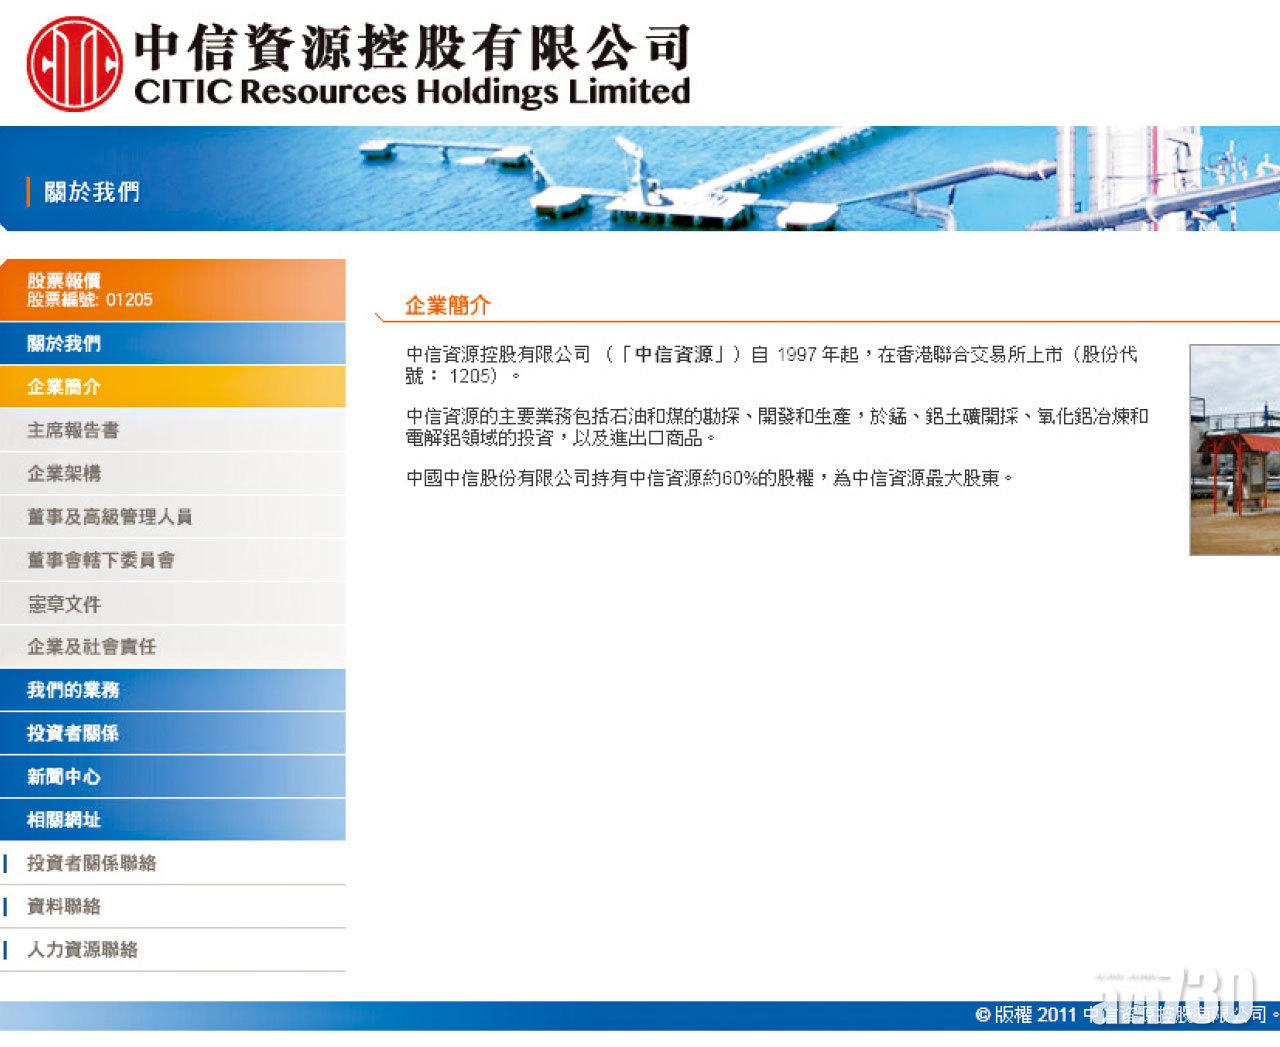Viewport: 1280px width, 1047px height.
Task: Open the 股票報價 stock quote box
Action: pyautogui.click(x=173, y=290)
